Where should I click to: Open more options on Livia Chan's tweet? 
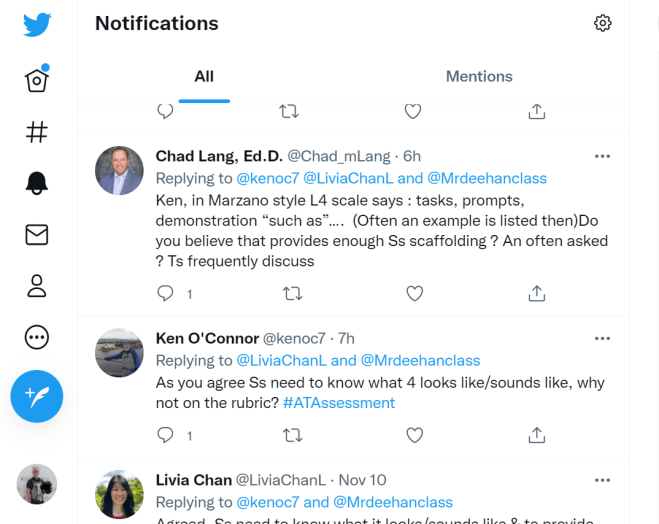(x=602, y=480)
